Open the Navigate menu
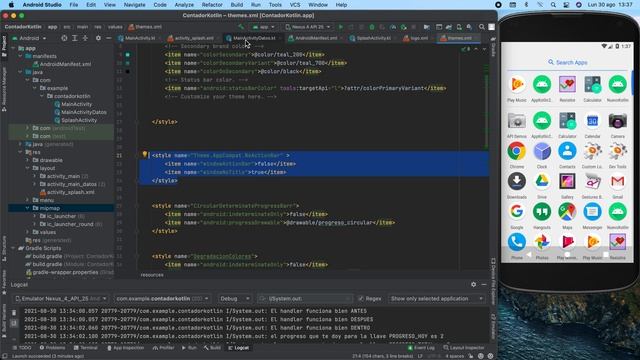Image resolution: width=640 pixels, height=360 pixels. pos(134,5)
